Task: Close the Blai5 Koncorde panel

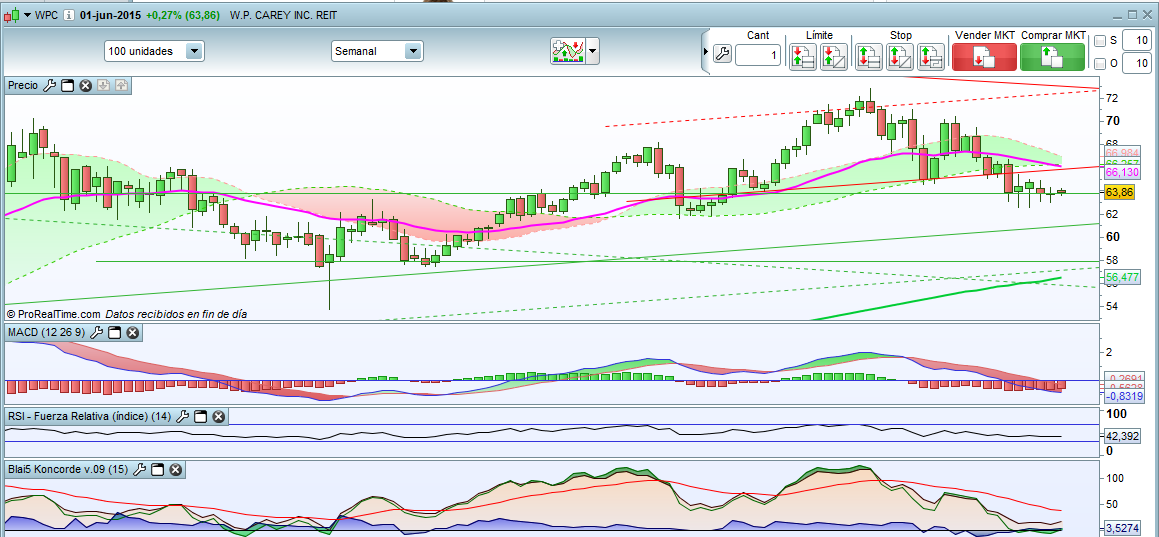Action: (175, 469)
